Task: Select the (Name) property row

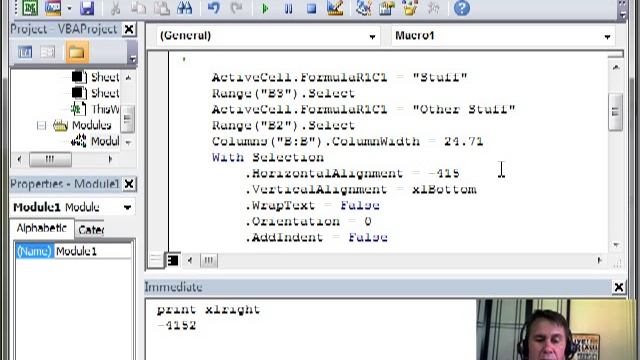Action: click(35, 251)
